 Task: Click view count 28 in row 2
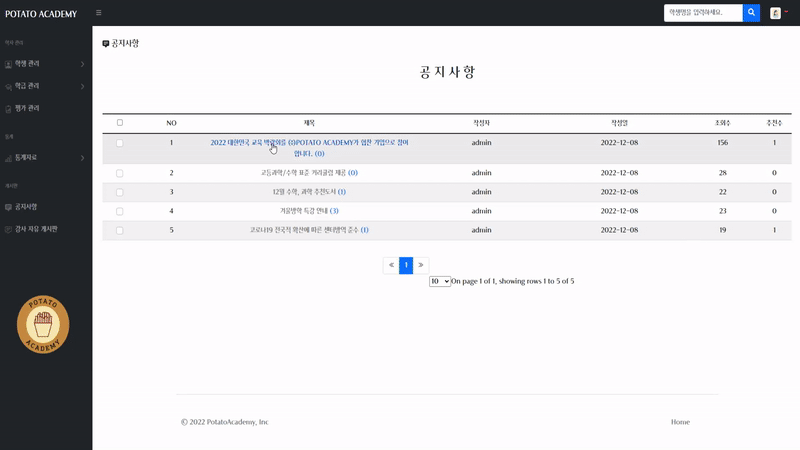(722, 173)
